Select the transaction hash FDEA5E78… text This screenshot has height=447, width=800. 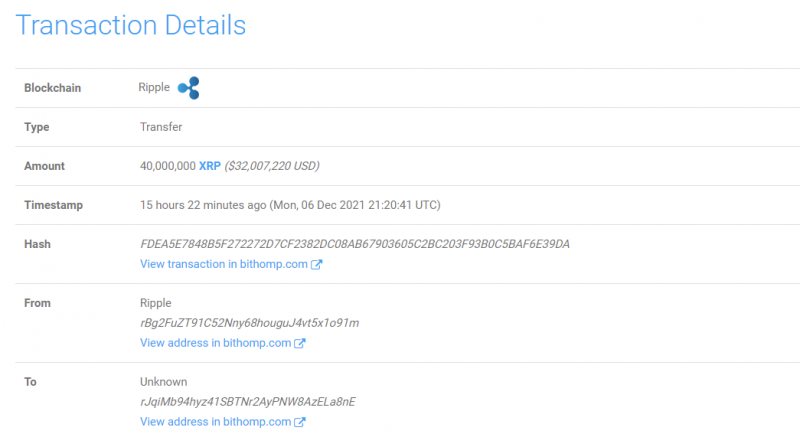coord(355,244)
